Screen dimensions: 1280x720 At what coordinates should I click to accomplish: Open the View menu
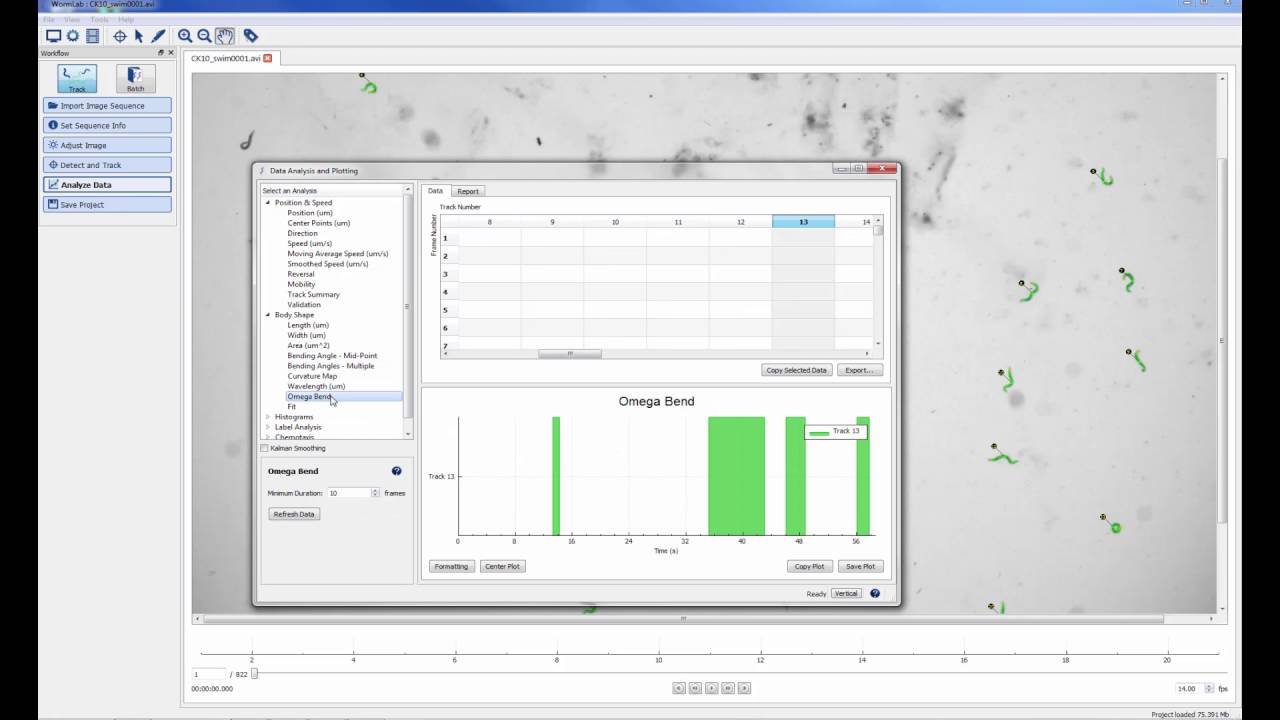(x=72, y=19)
